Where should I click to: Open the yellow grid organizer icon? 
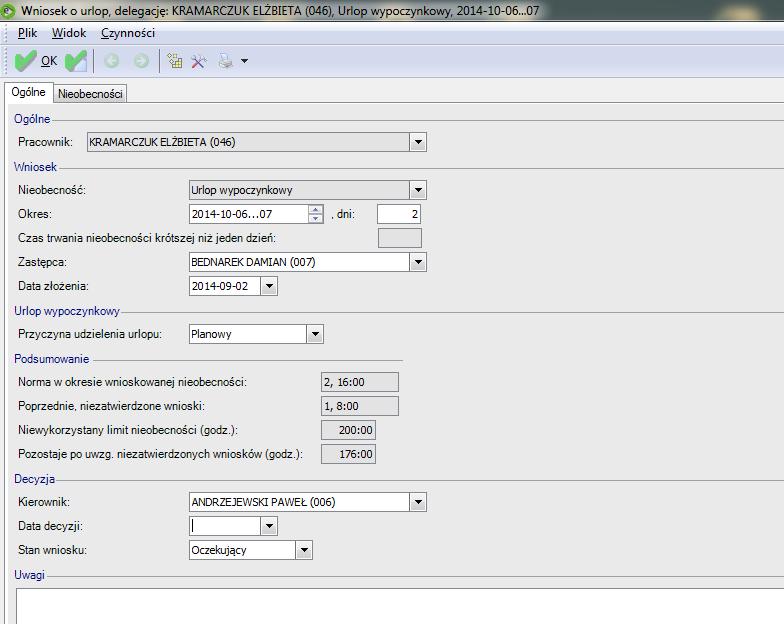(174, 61)
